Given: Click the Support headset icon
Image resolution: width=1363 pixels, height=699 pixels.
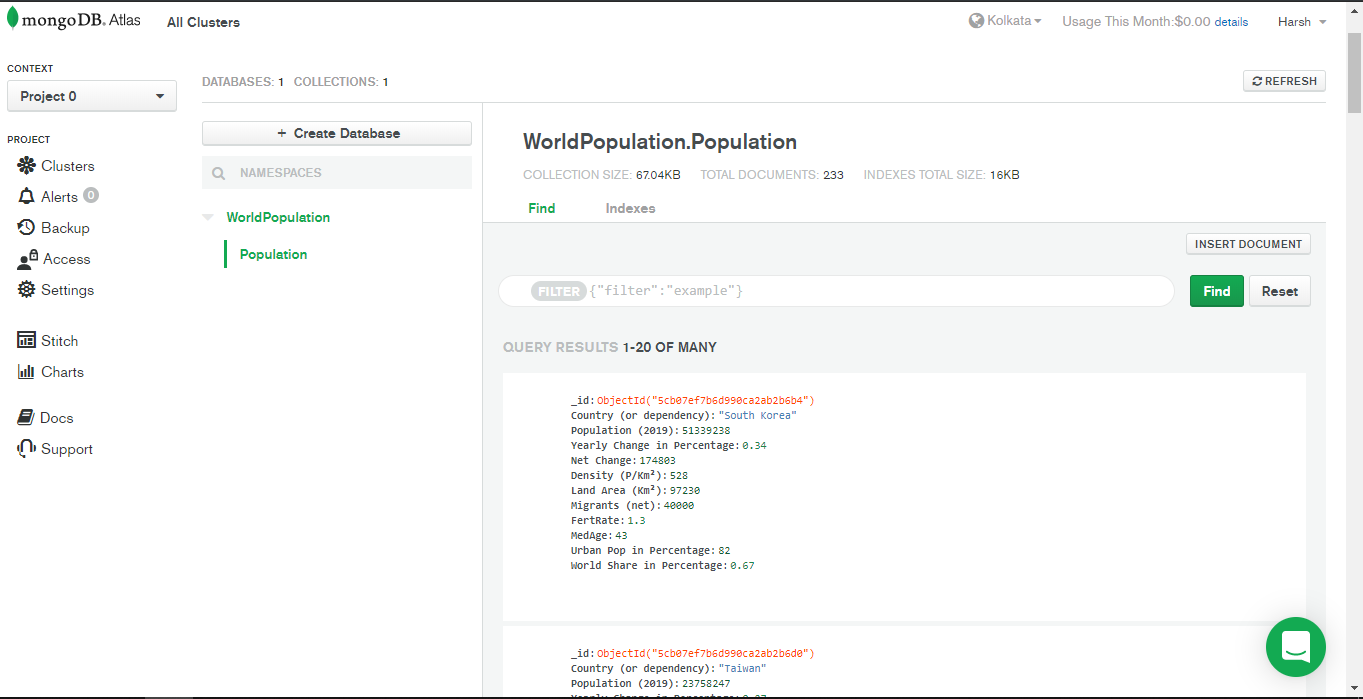Looking at the screenshot, I should pos(26,449).
